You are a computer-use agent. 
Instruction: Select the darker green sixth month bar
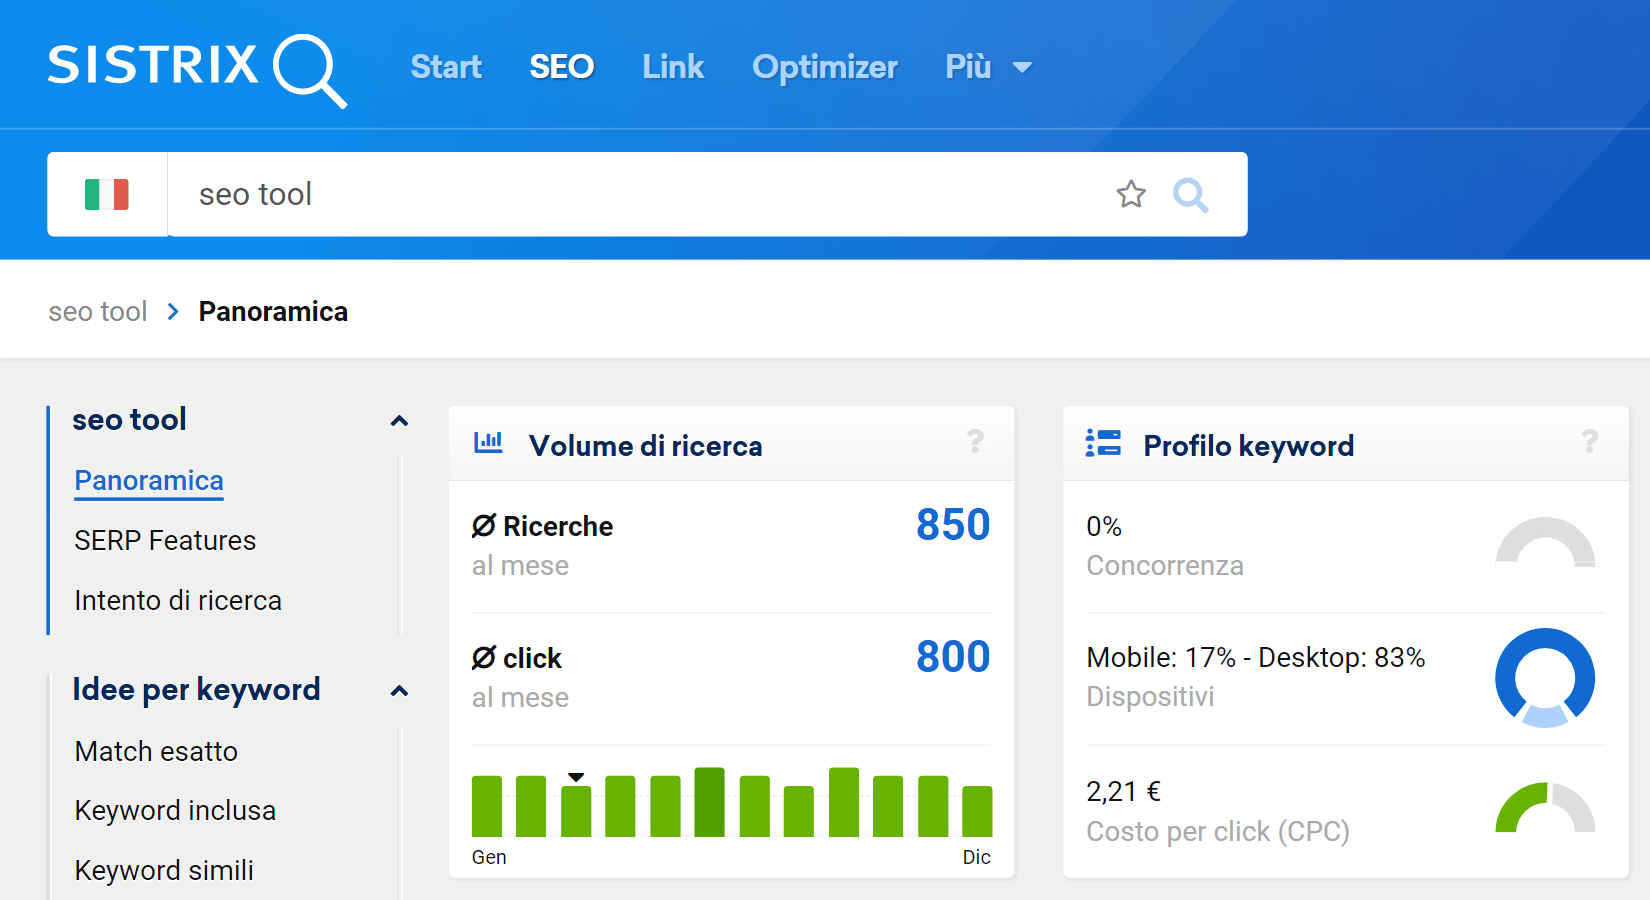(709, 802)
